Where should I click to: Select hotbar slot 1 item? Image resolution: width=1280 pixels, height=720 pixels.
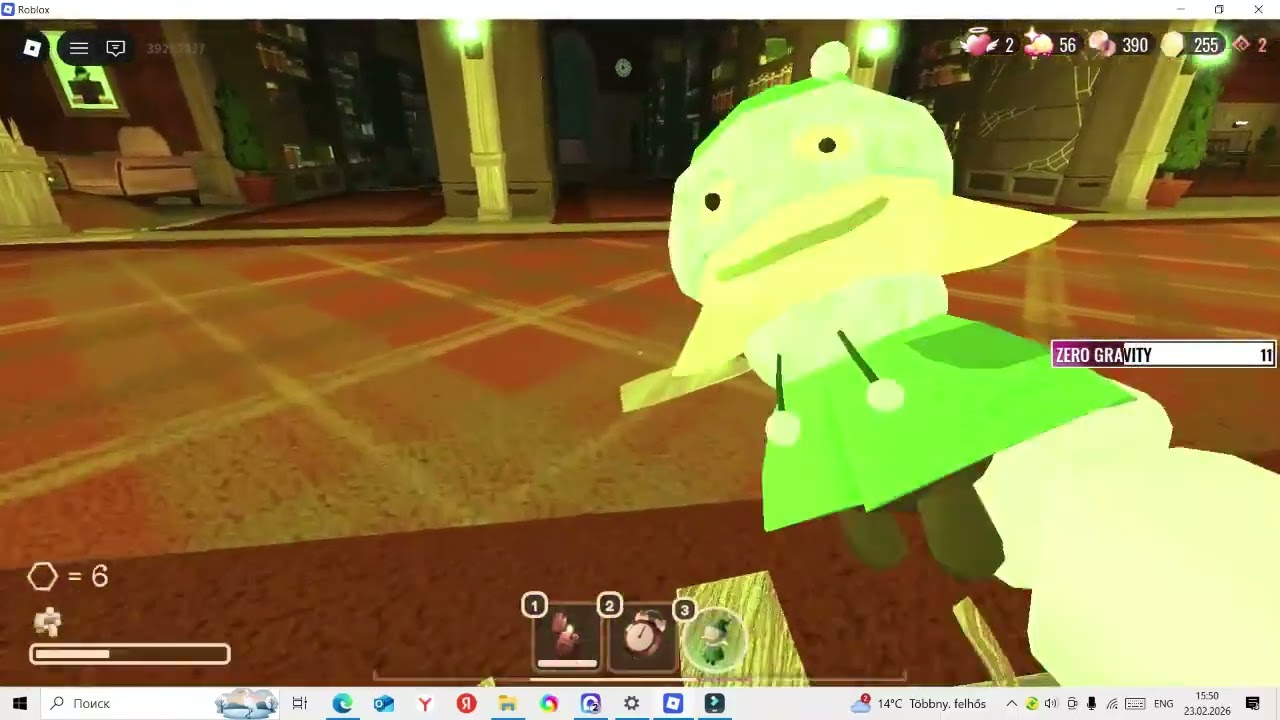tap(568, 637)
